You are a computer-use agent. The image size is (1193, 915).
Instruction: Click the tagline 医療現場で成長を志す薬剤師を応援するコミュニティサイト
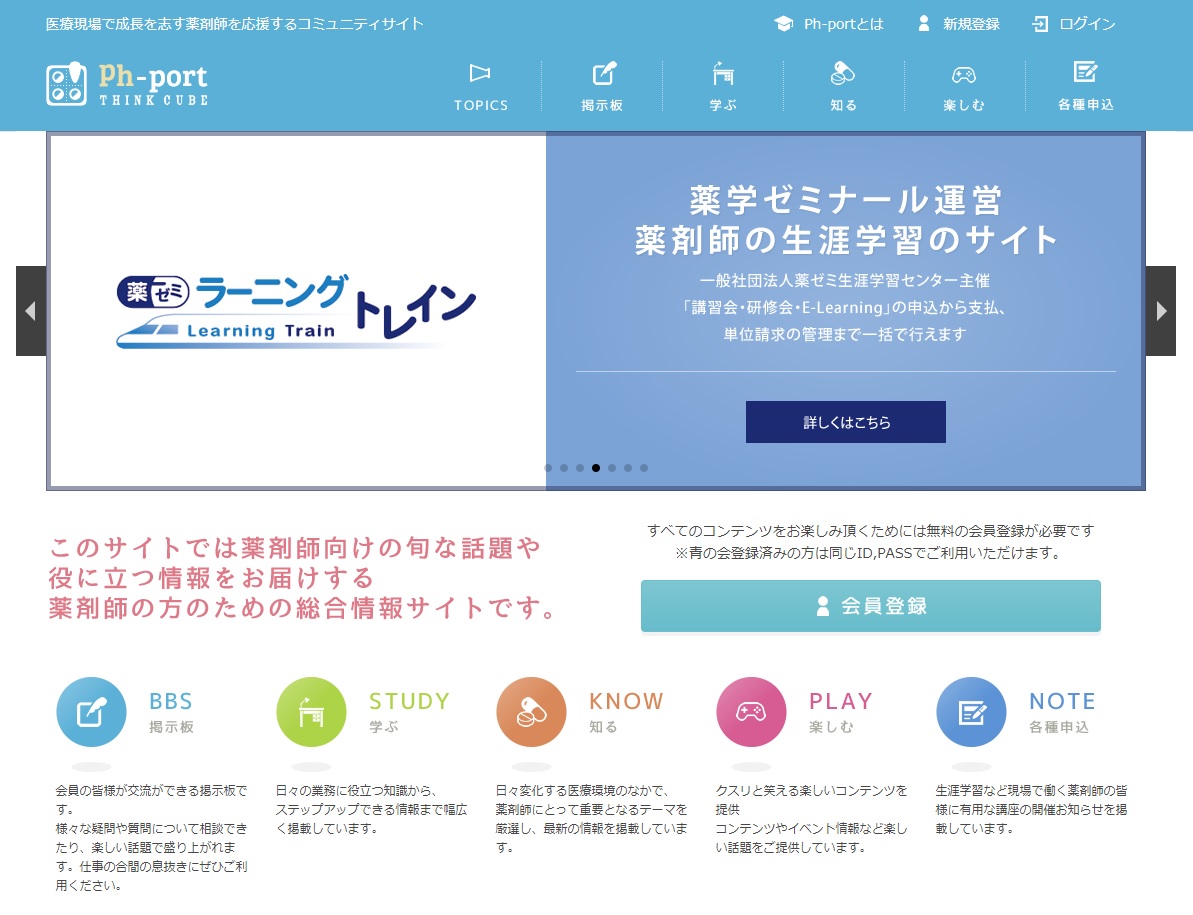234,24
